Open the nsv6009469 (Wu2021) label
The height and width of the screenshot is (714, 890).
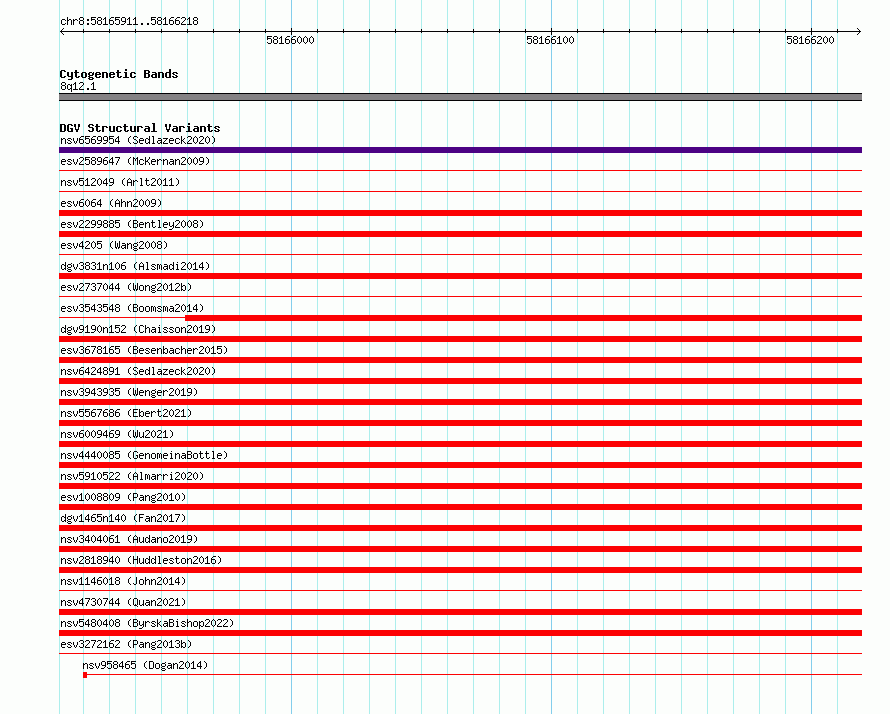tap(117, 434)
